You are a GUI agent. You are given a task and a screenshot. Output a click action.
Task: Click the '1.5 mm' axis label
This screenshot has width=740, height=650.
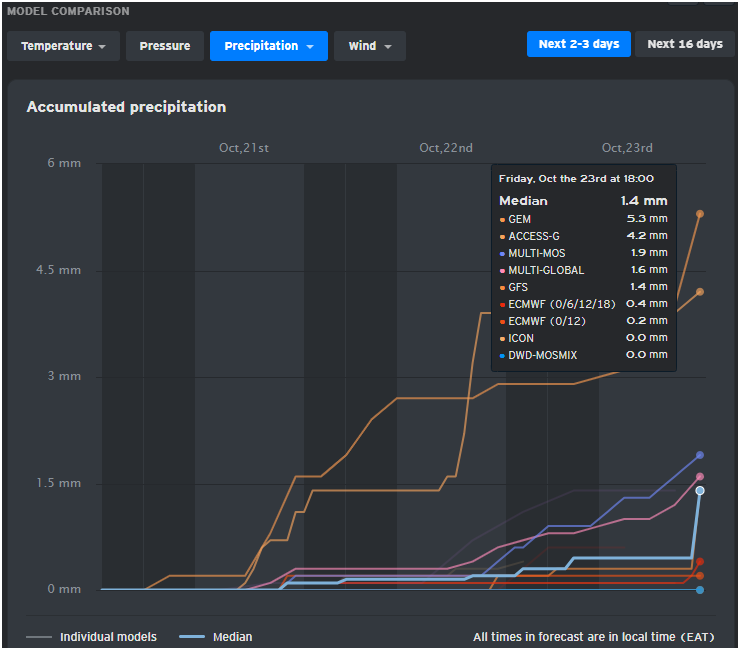[x=59, y=483]
